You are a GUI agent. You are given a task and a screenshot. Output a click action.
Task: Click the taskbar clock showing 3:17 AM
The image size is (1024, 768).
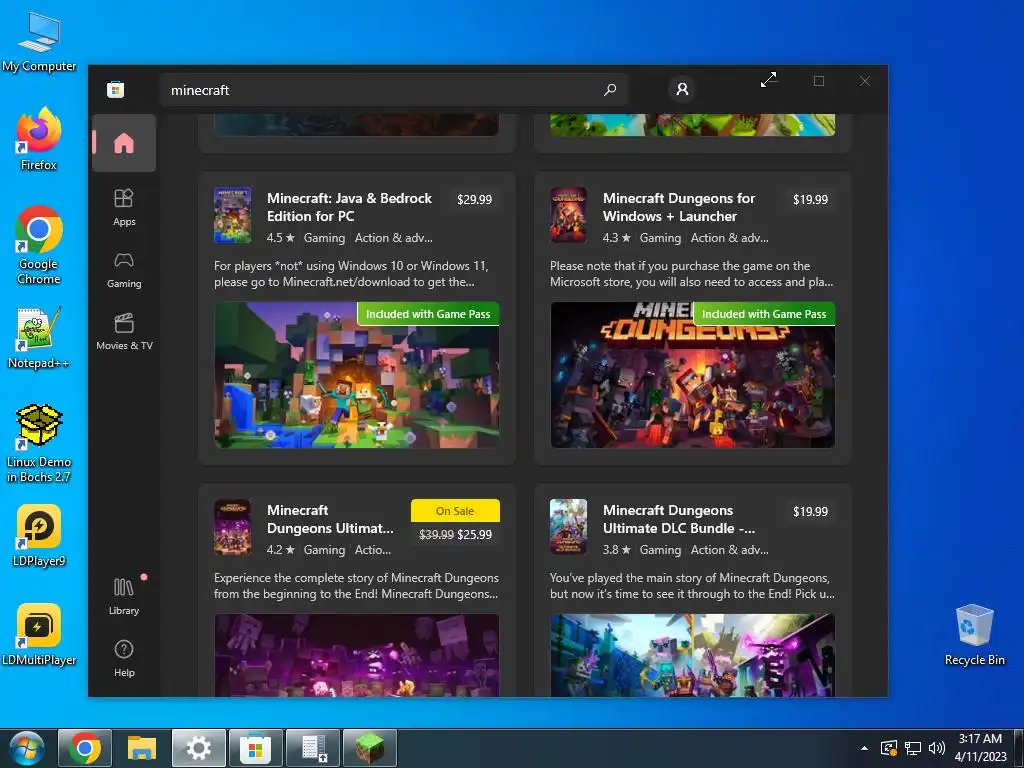pyautogui.click(x=980, y=748)
